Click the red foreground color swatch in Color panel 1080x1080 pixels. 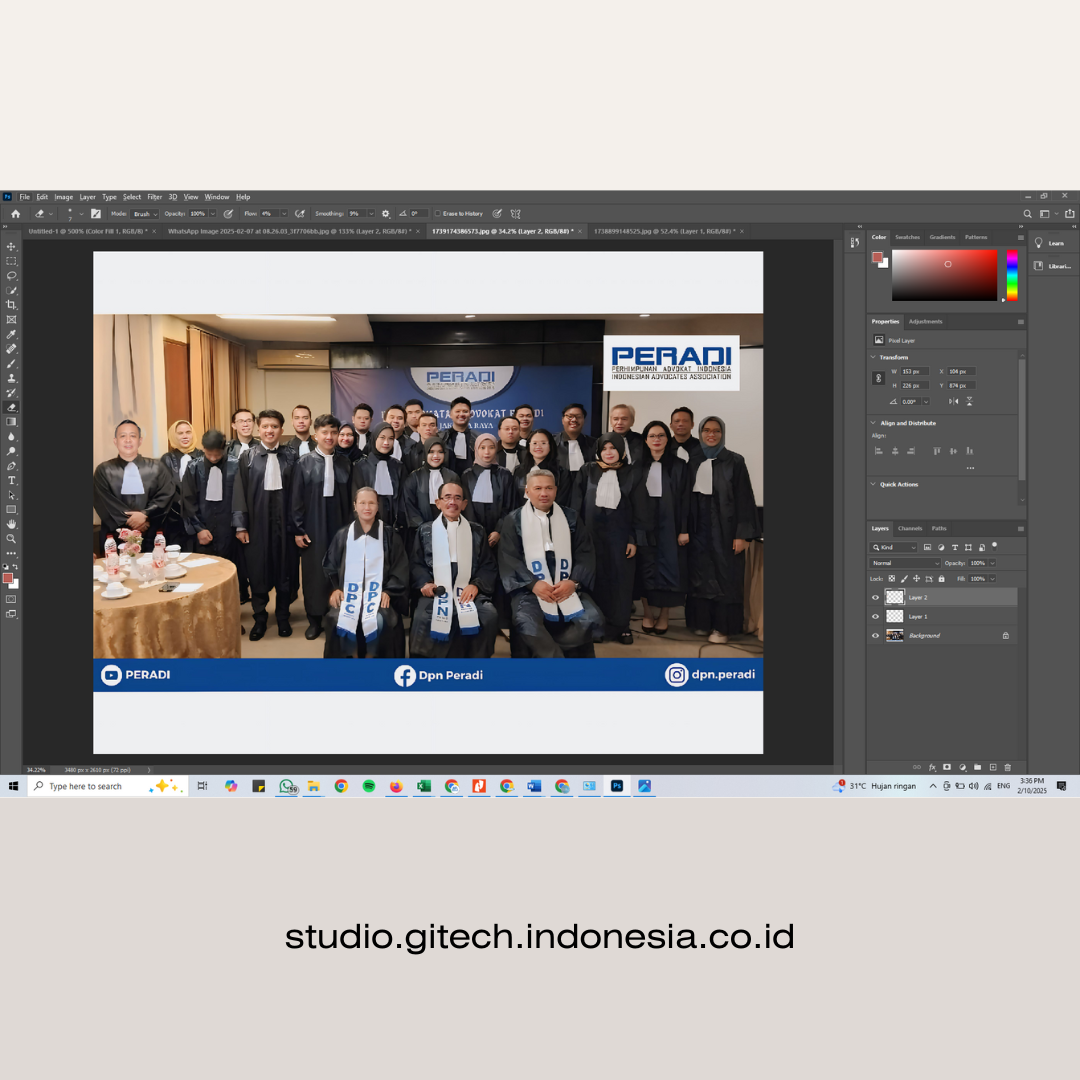coord(877,256)
